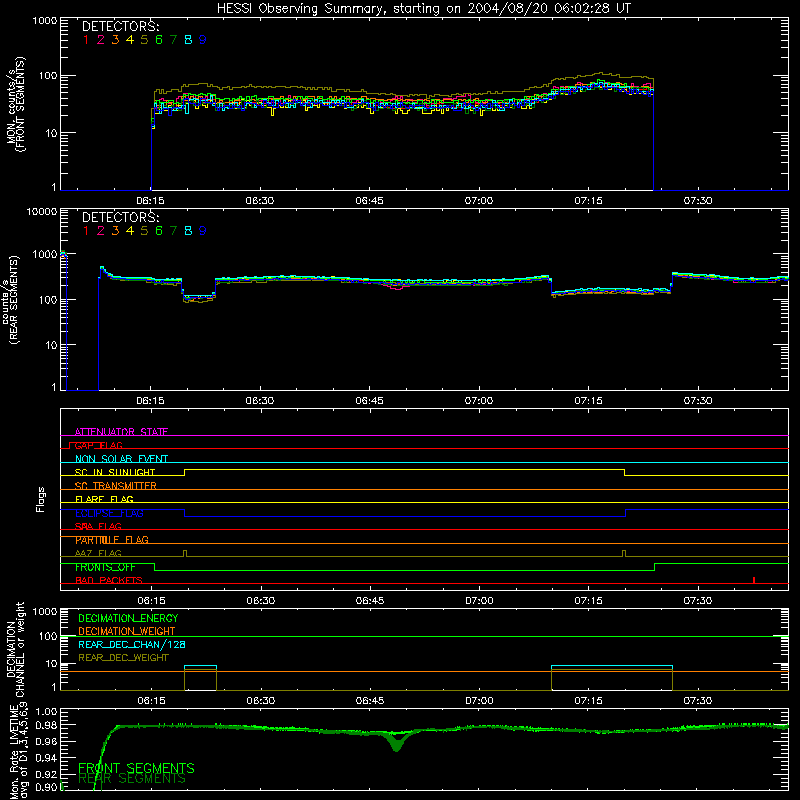800x800 pixels.
Task: Click detector 5 in front segments legend
Action: (144, 40)
